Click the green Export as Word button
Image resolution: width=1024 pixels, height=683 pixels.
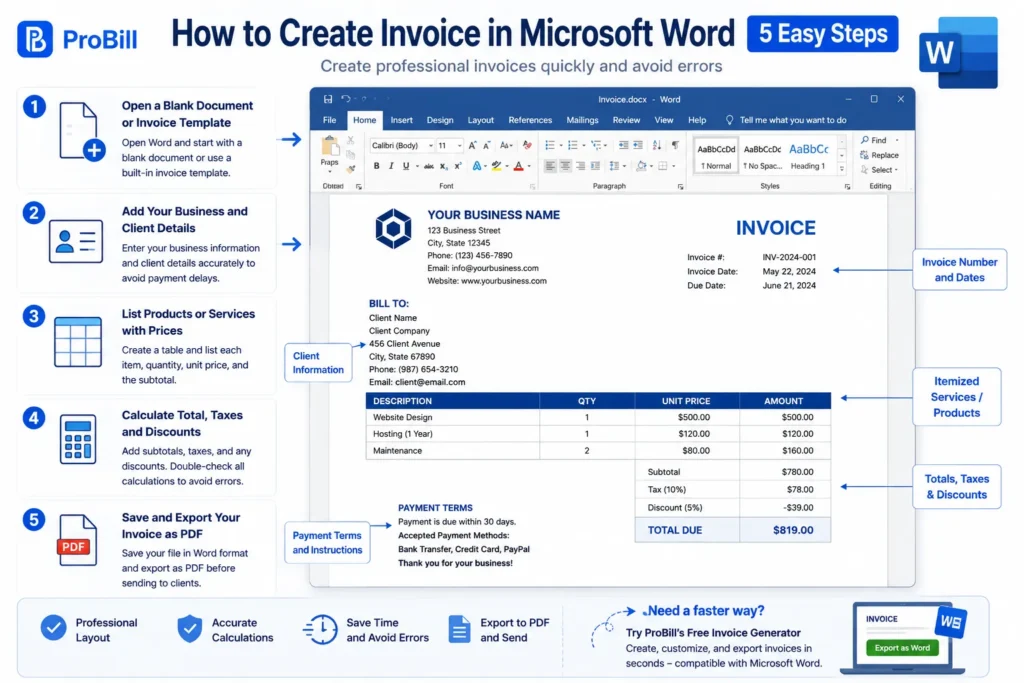902,648
